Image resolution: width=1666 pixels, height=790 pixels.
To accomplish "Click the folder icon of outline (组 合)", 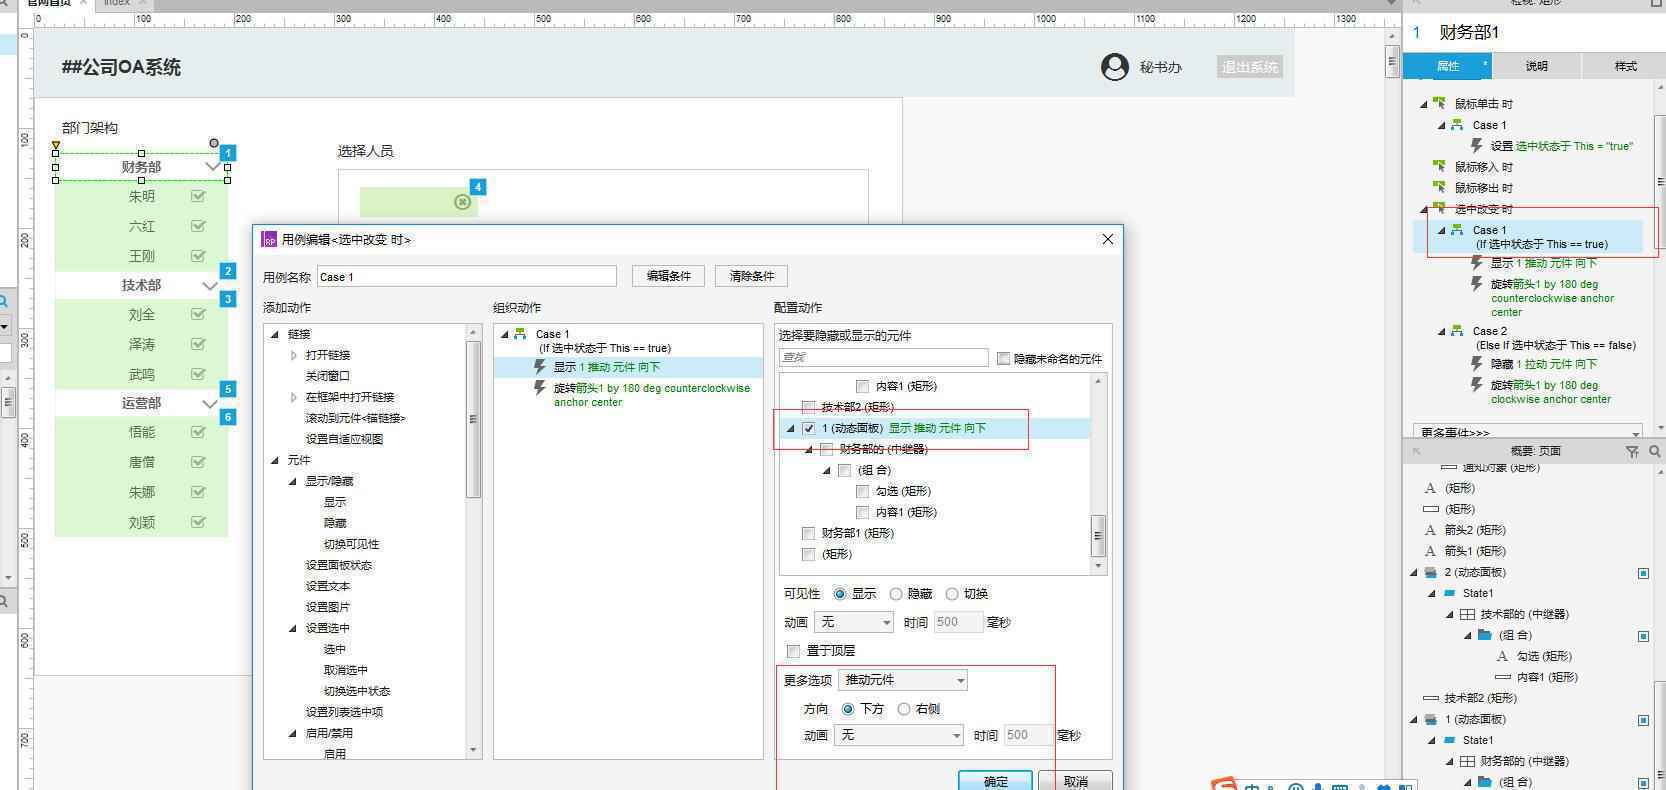I will [1485, 635].
